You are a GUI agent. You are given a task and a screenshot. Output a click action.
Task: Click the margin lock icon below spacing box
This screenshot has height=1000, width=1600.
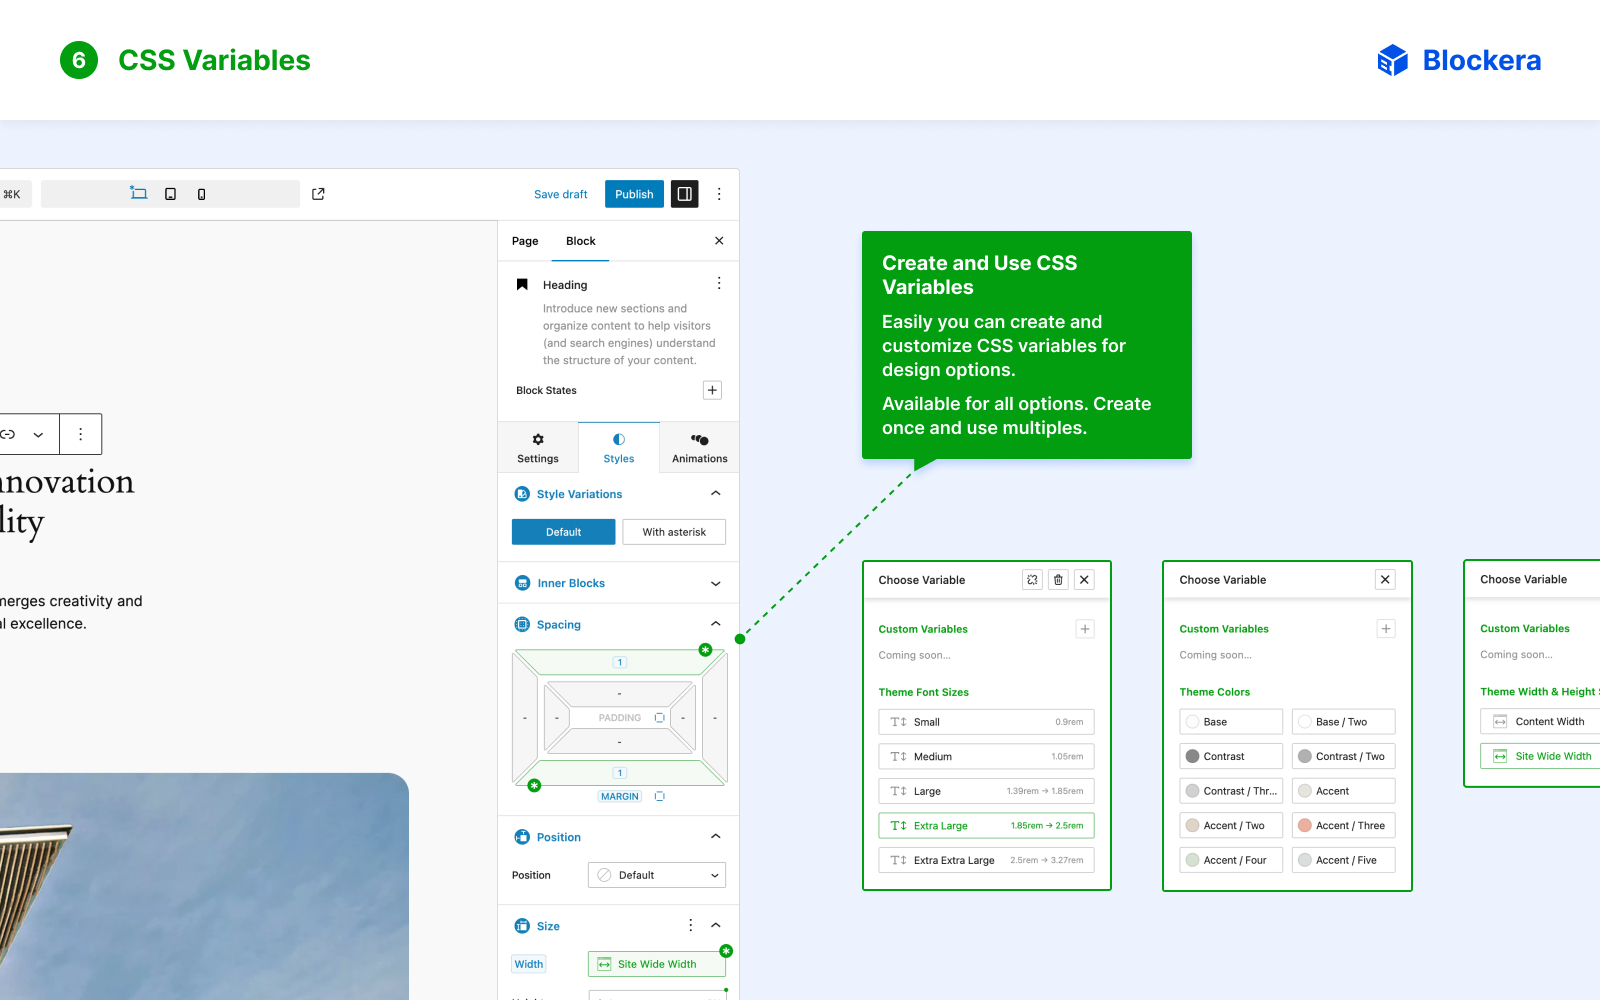(x=659, y=797)
